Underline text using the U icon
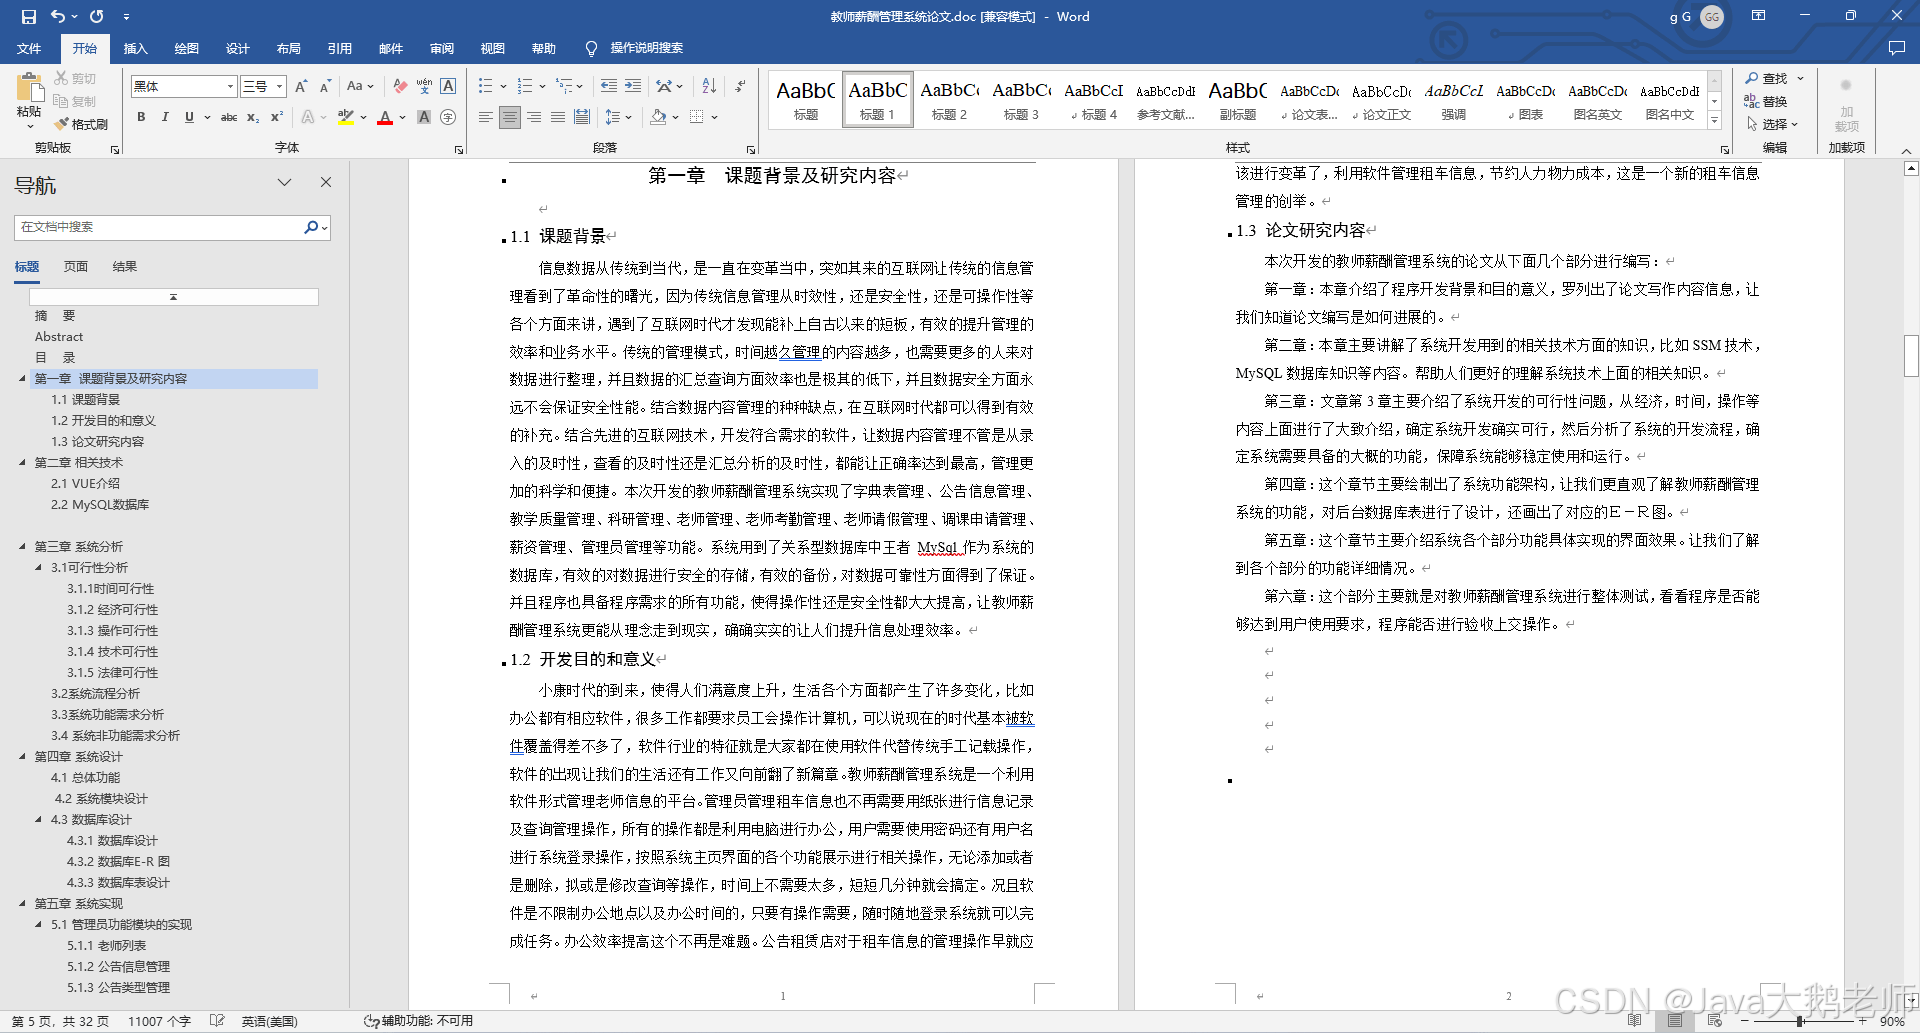The height and width of the screenshot is (1033, 1920). (189, 118)
